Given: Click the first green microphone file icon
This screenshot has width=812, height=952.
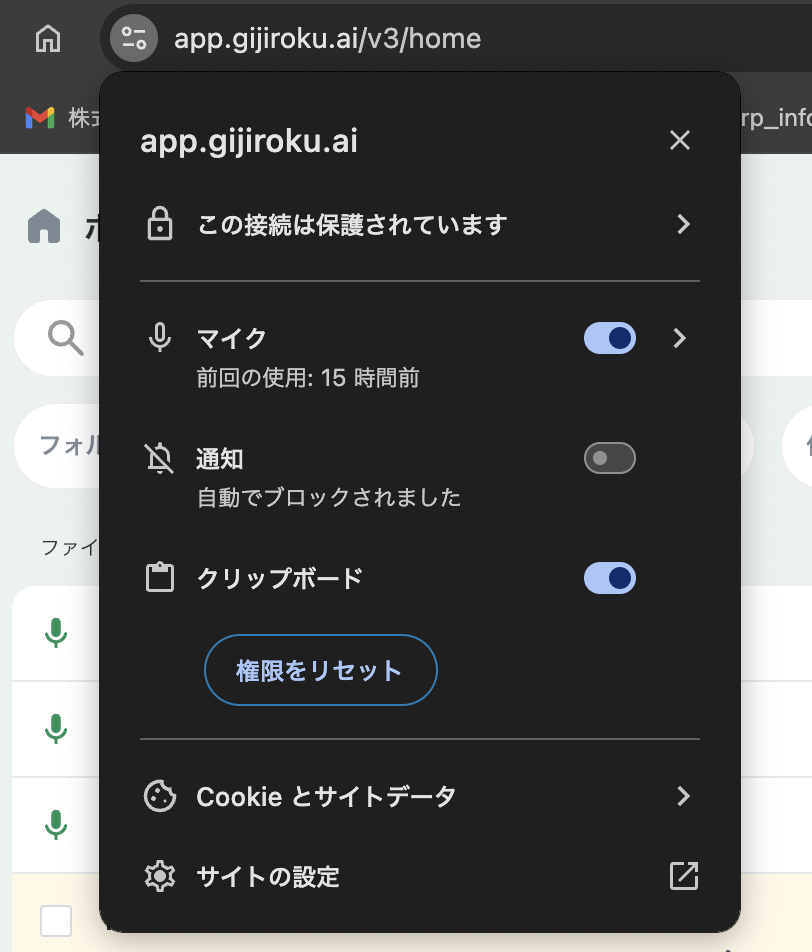Looking at the screenshot, I should (x=56, y=633).
